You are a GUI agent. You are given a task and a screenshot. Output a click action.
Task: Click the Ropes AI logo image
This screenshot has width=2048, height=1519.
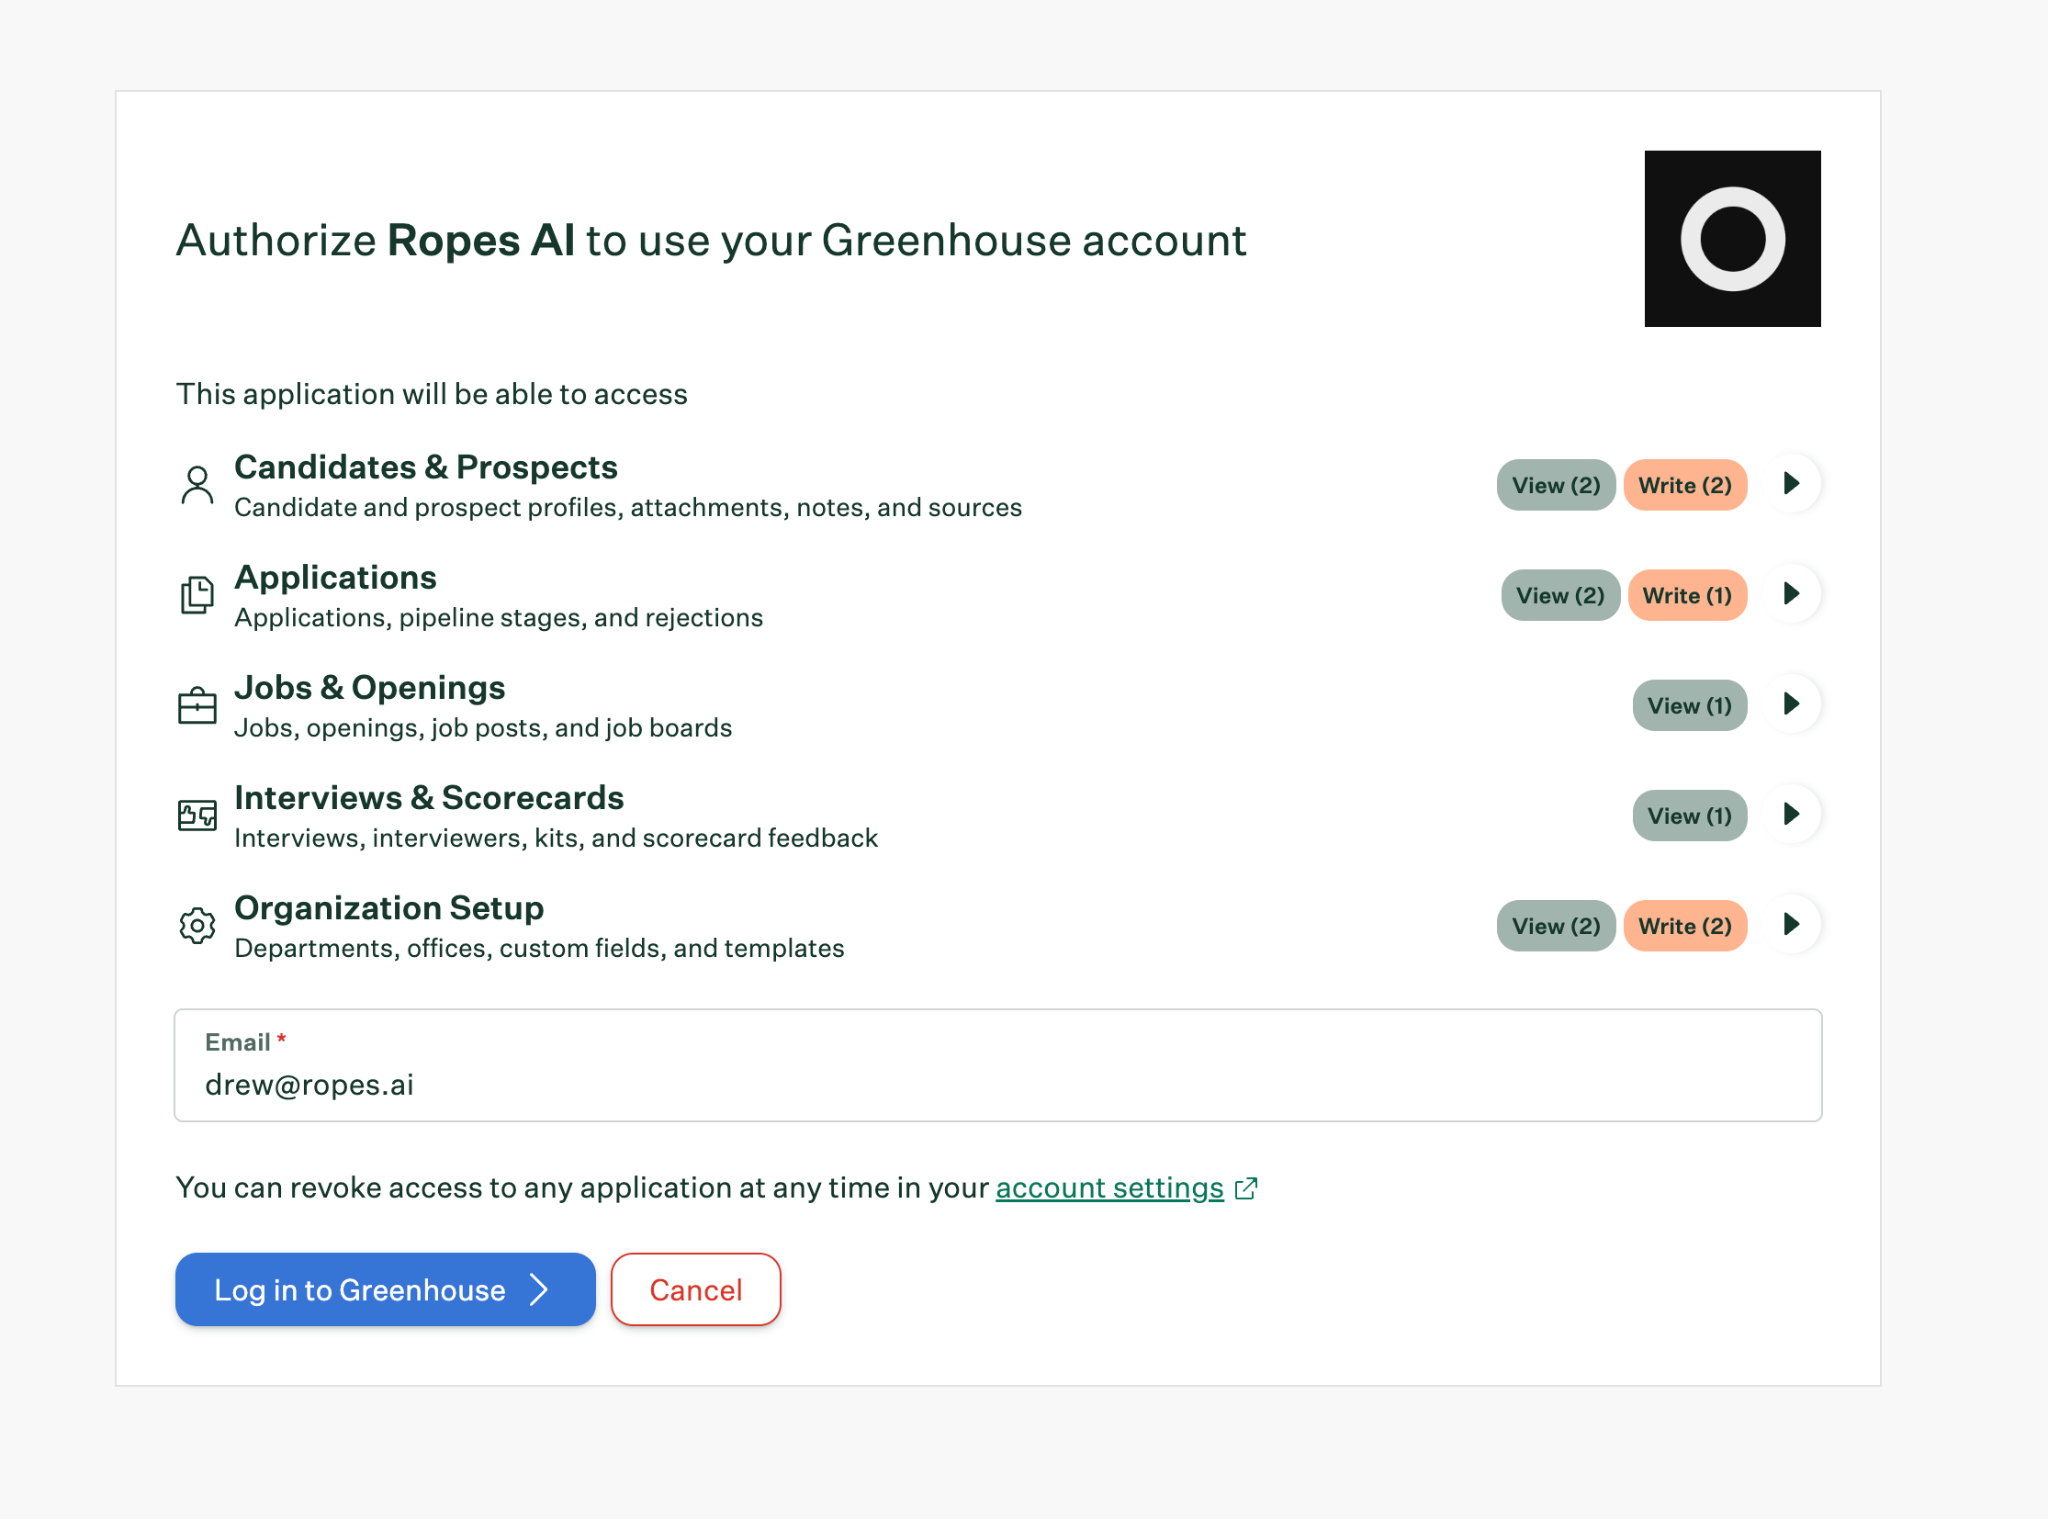pos(1732,239)
